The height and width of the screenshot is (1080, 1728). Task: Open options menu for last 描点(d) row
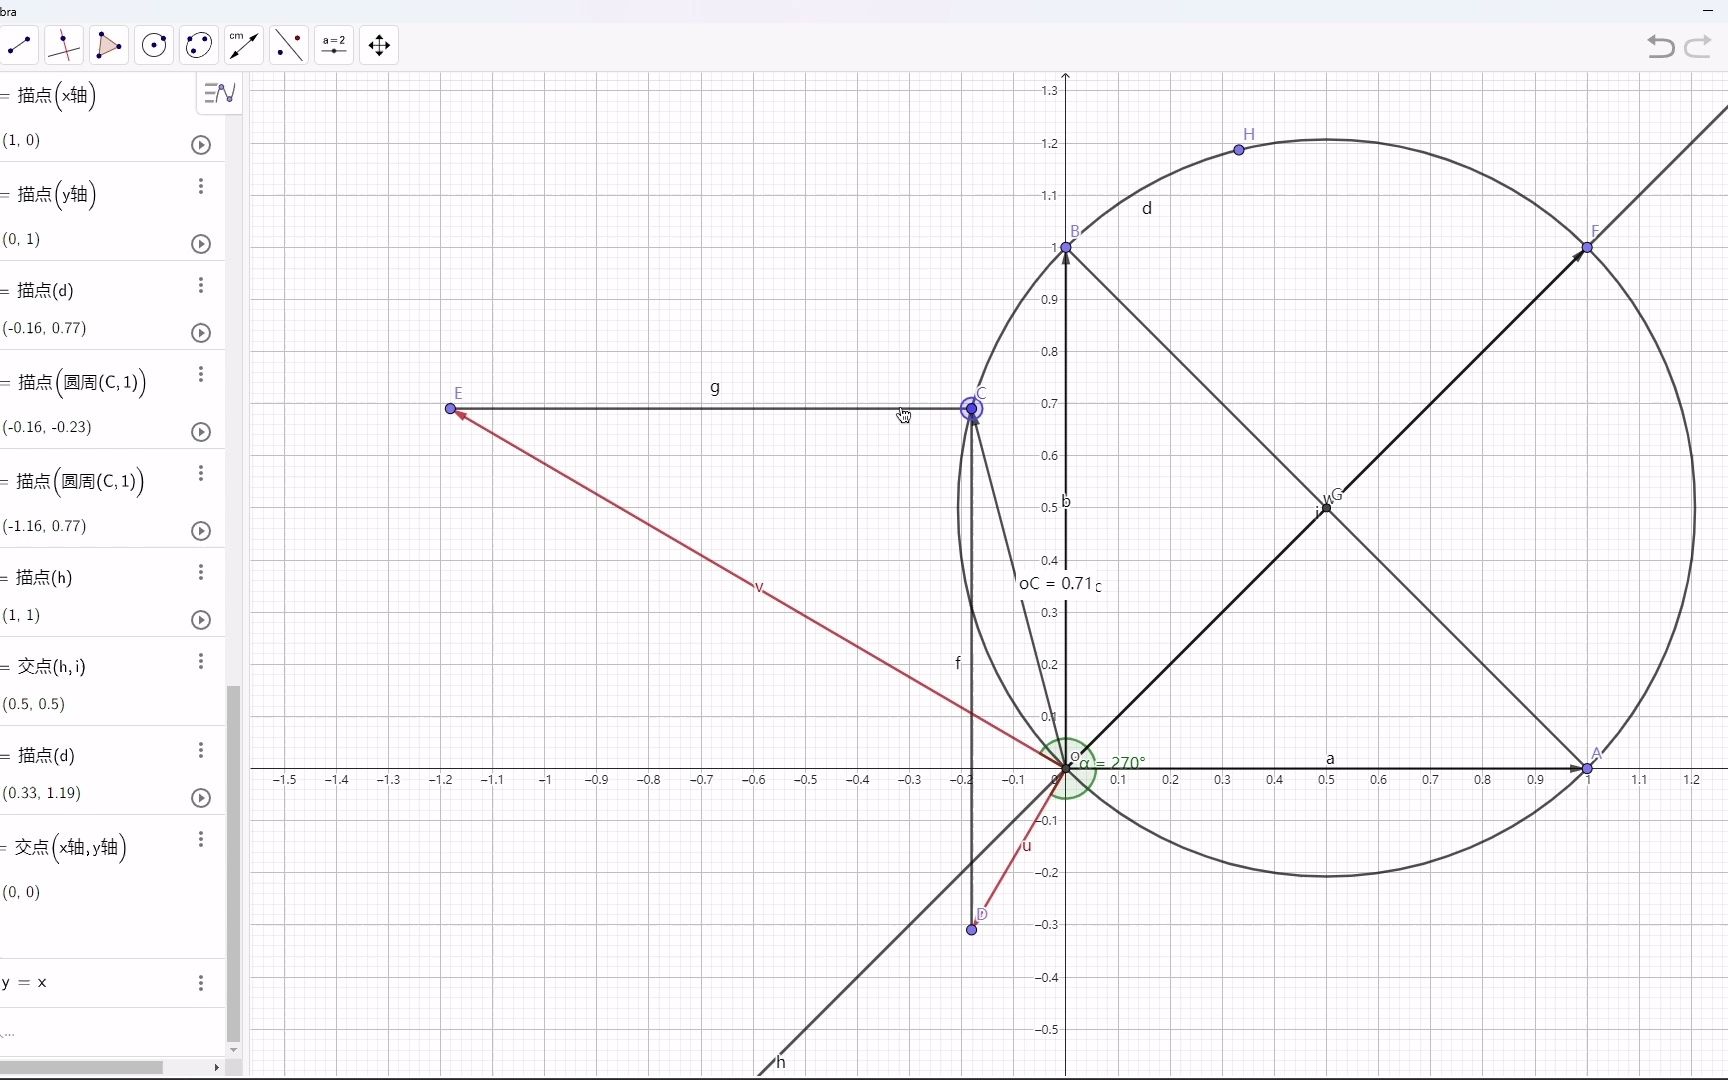tap(201, 750)
